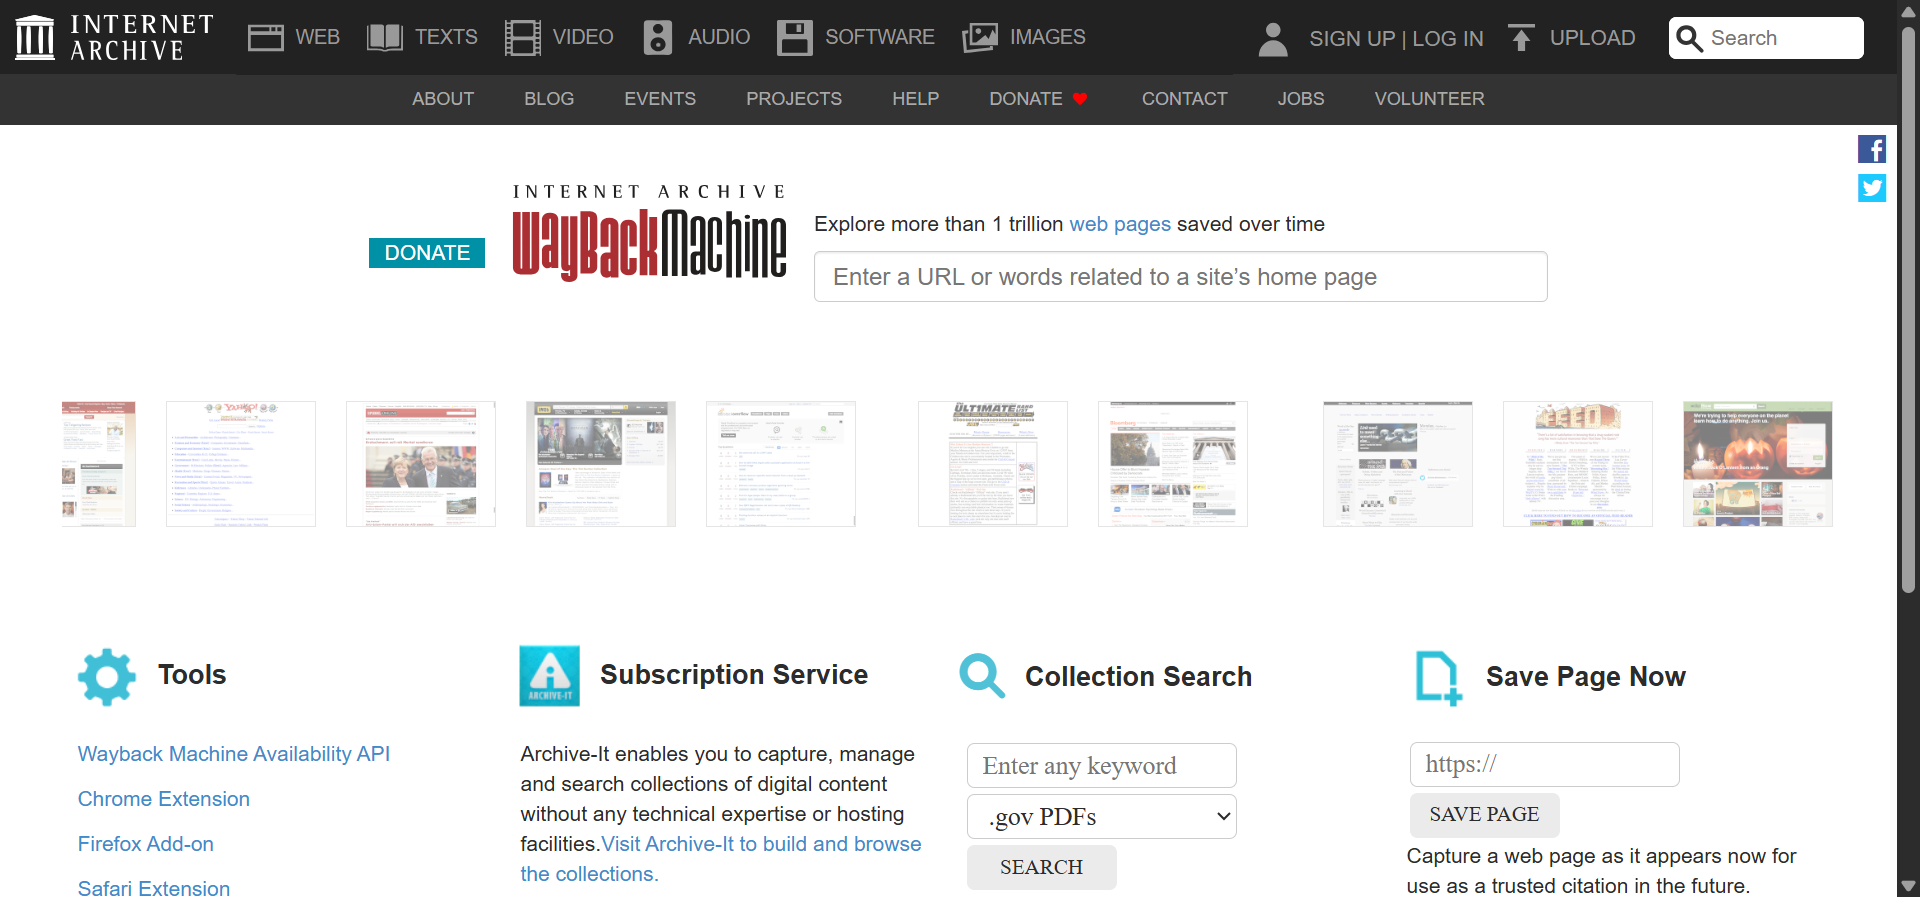1920x897 pixels.
Task: Click the TEXTS nav label
Action: (446, 38)
